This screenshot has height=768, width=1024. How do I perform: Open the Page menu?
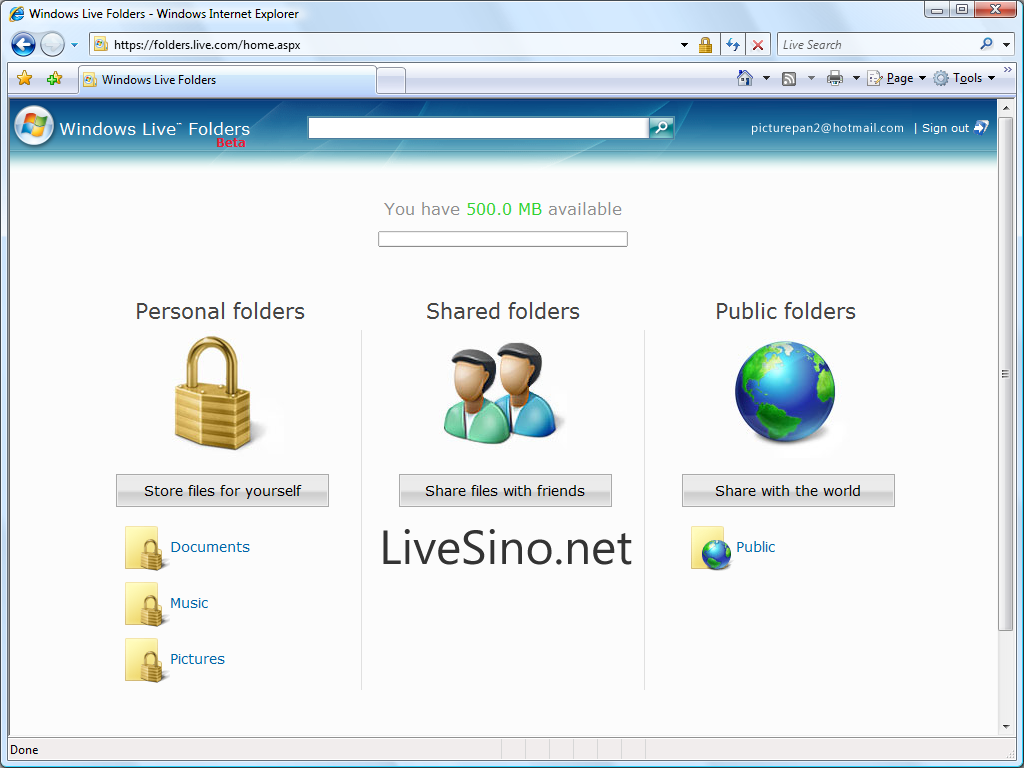[896, 78]
